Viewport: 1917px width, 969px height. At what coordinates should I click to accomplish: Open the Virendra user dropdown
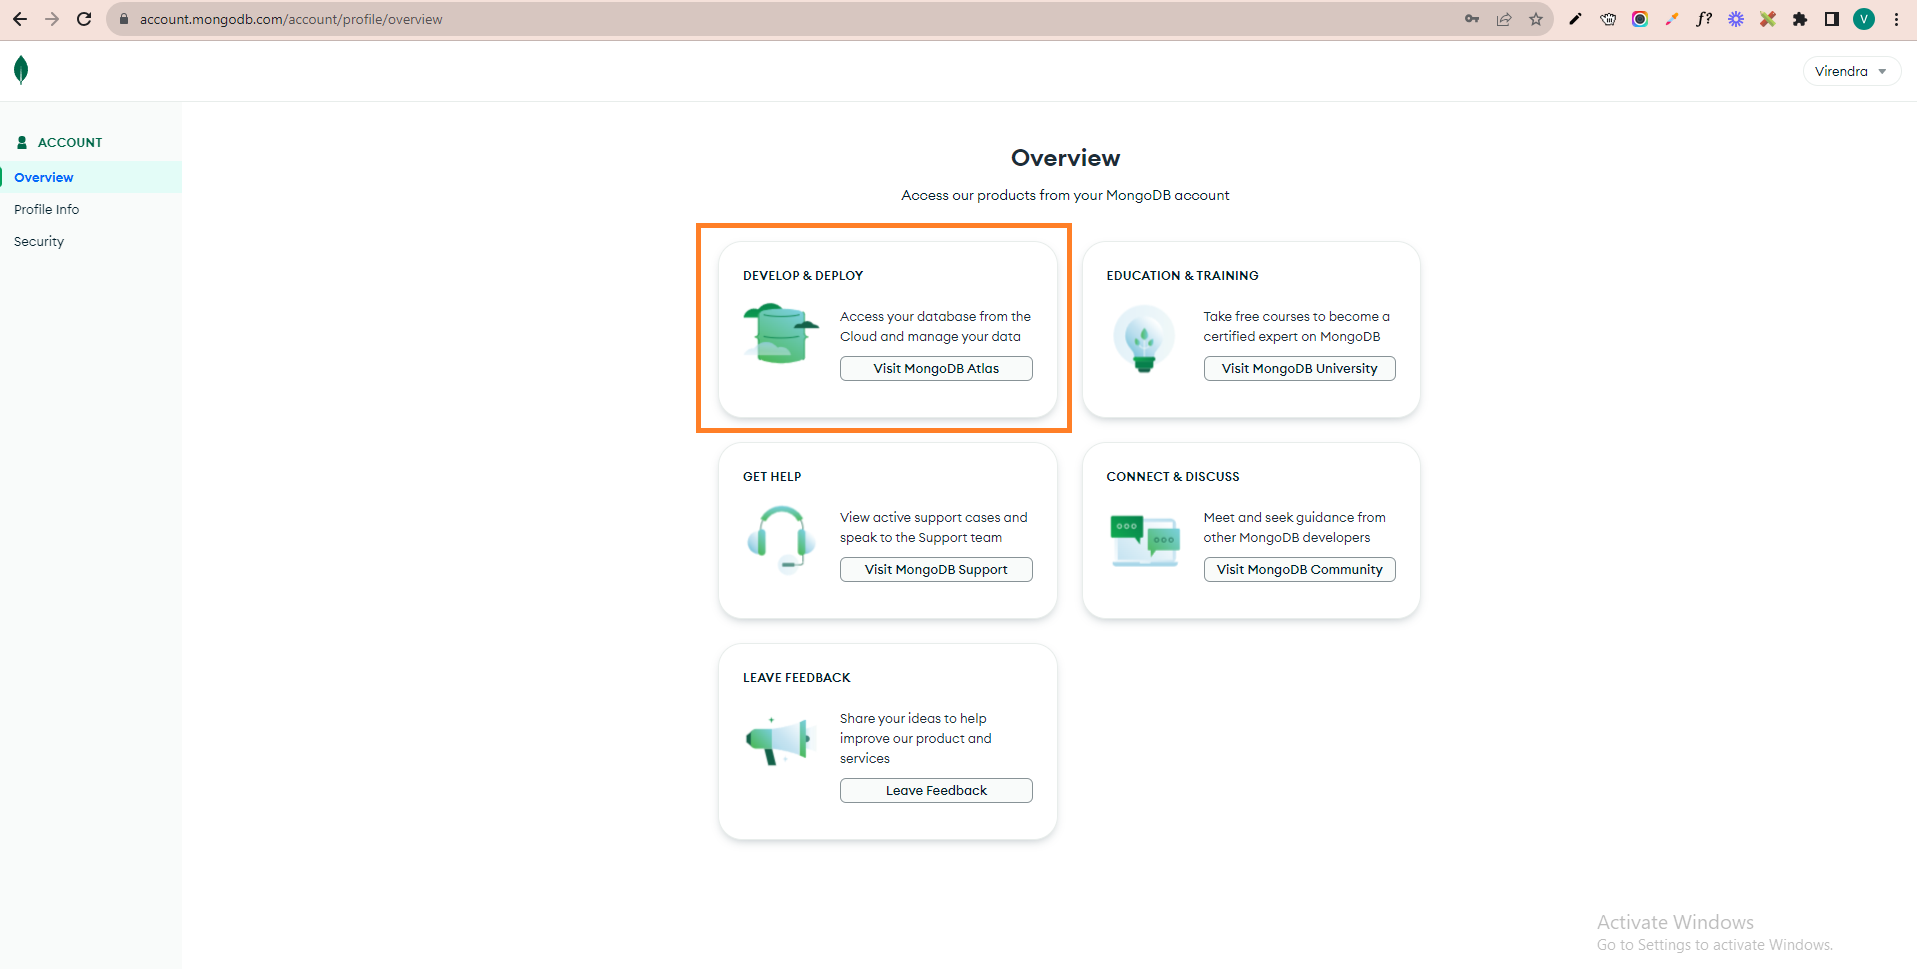(x=1850, y=71)
